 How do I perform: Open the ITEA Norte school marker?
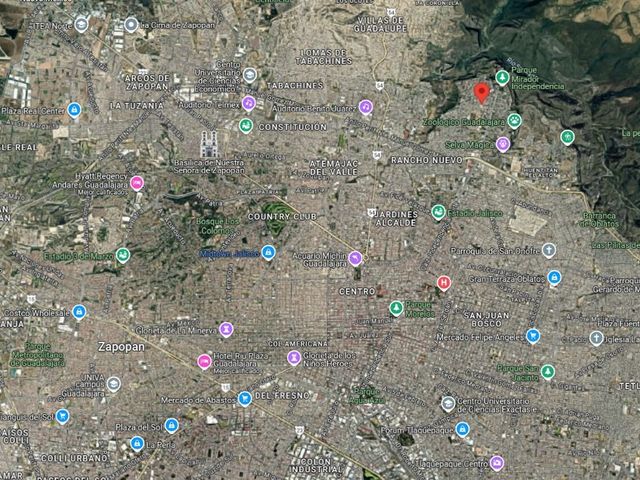81,24
